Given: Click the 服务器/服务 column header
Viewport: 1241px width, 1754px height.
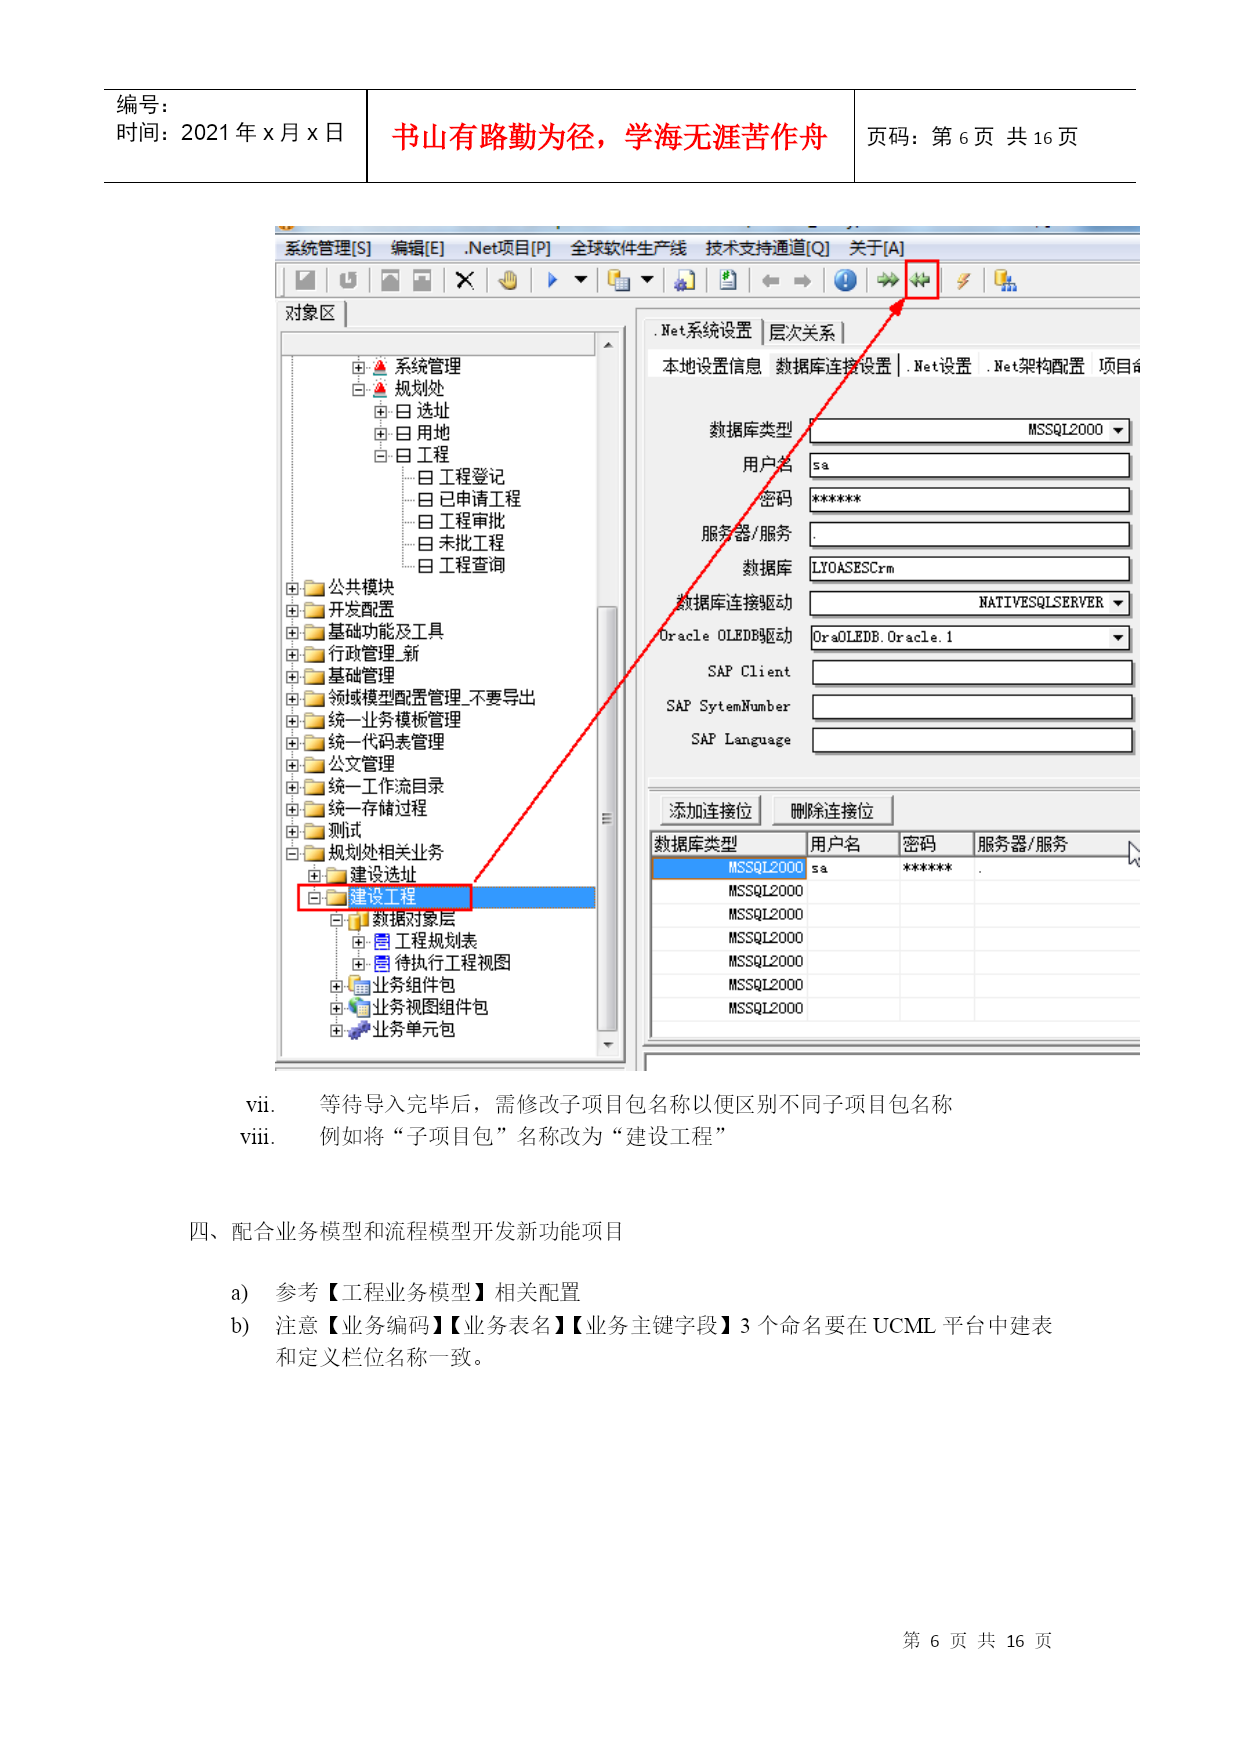Looking at the screenshot, I should click(1056, 845).
